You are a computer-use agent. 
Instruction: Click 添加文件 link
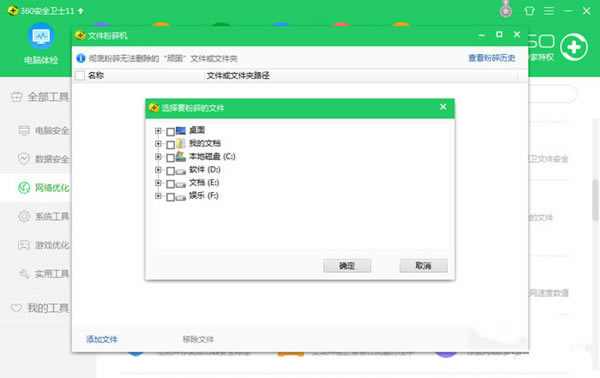tap(102, 339)
